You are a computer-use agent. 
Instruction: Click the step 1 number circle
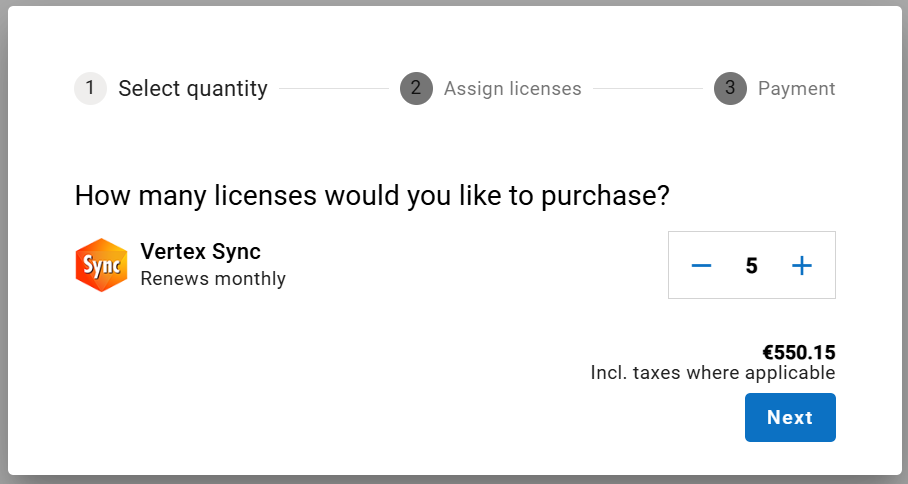(x=90, y=88)
